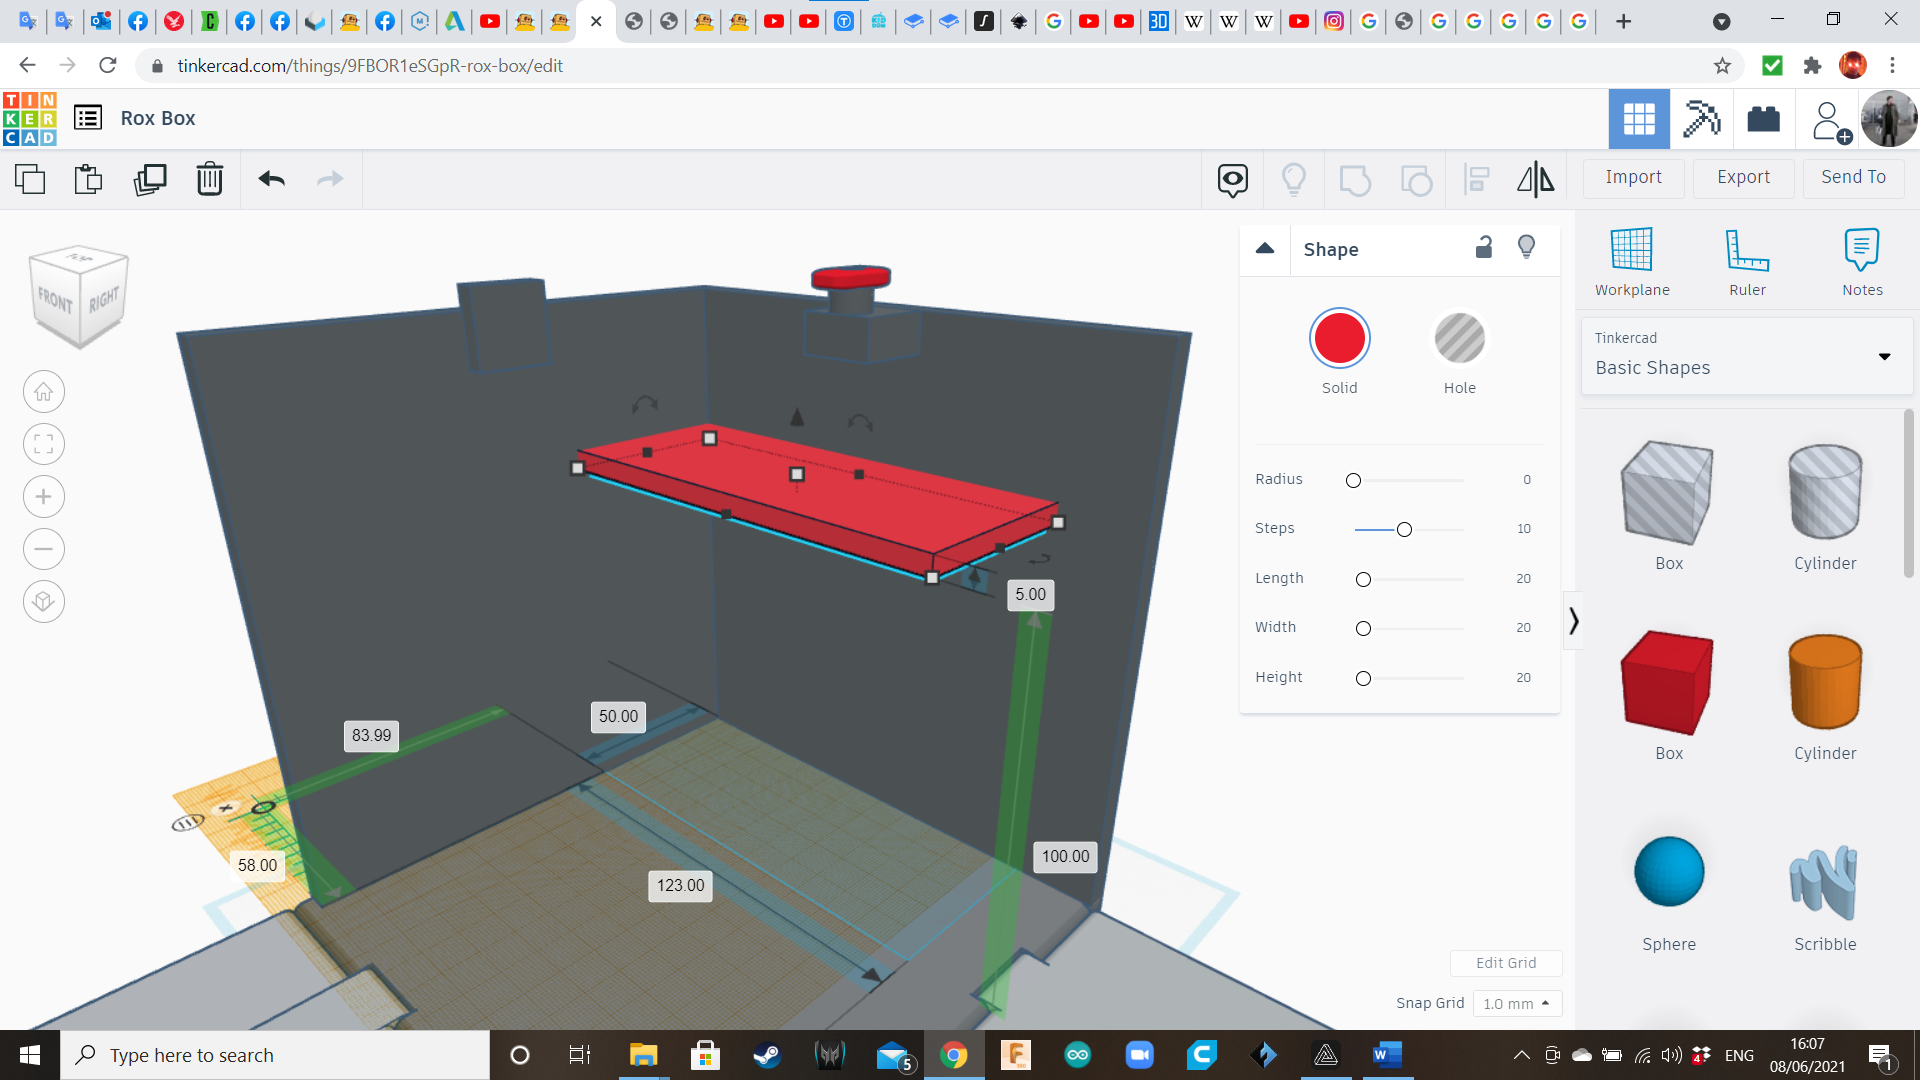Hide shape with lightbulb in Shape panel

coord(1526,247)
